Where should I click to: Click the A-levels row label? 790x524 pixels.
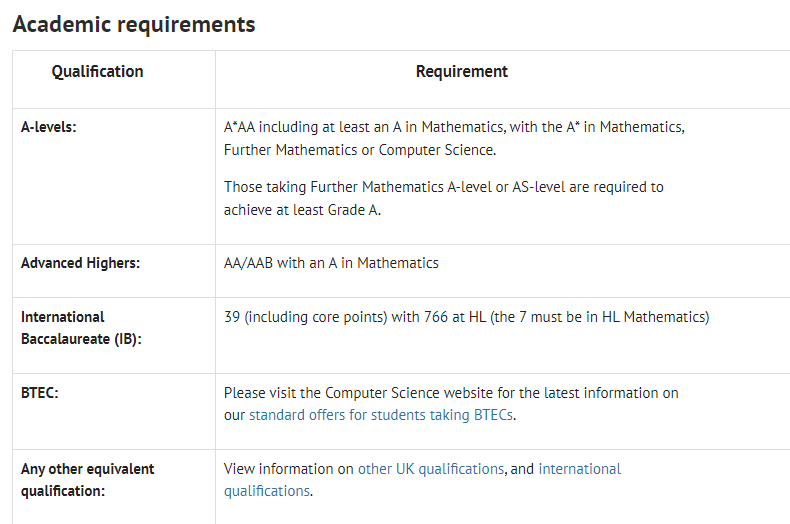coord(49,127)
